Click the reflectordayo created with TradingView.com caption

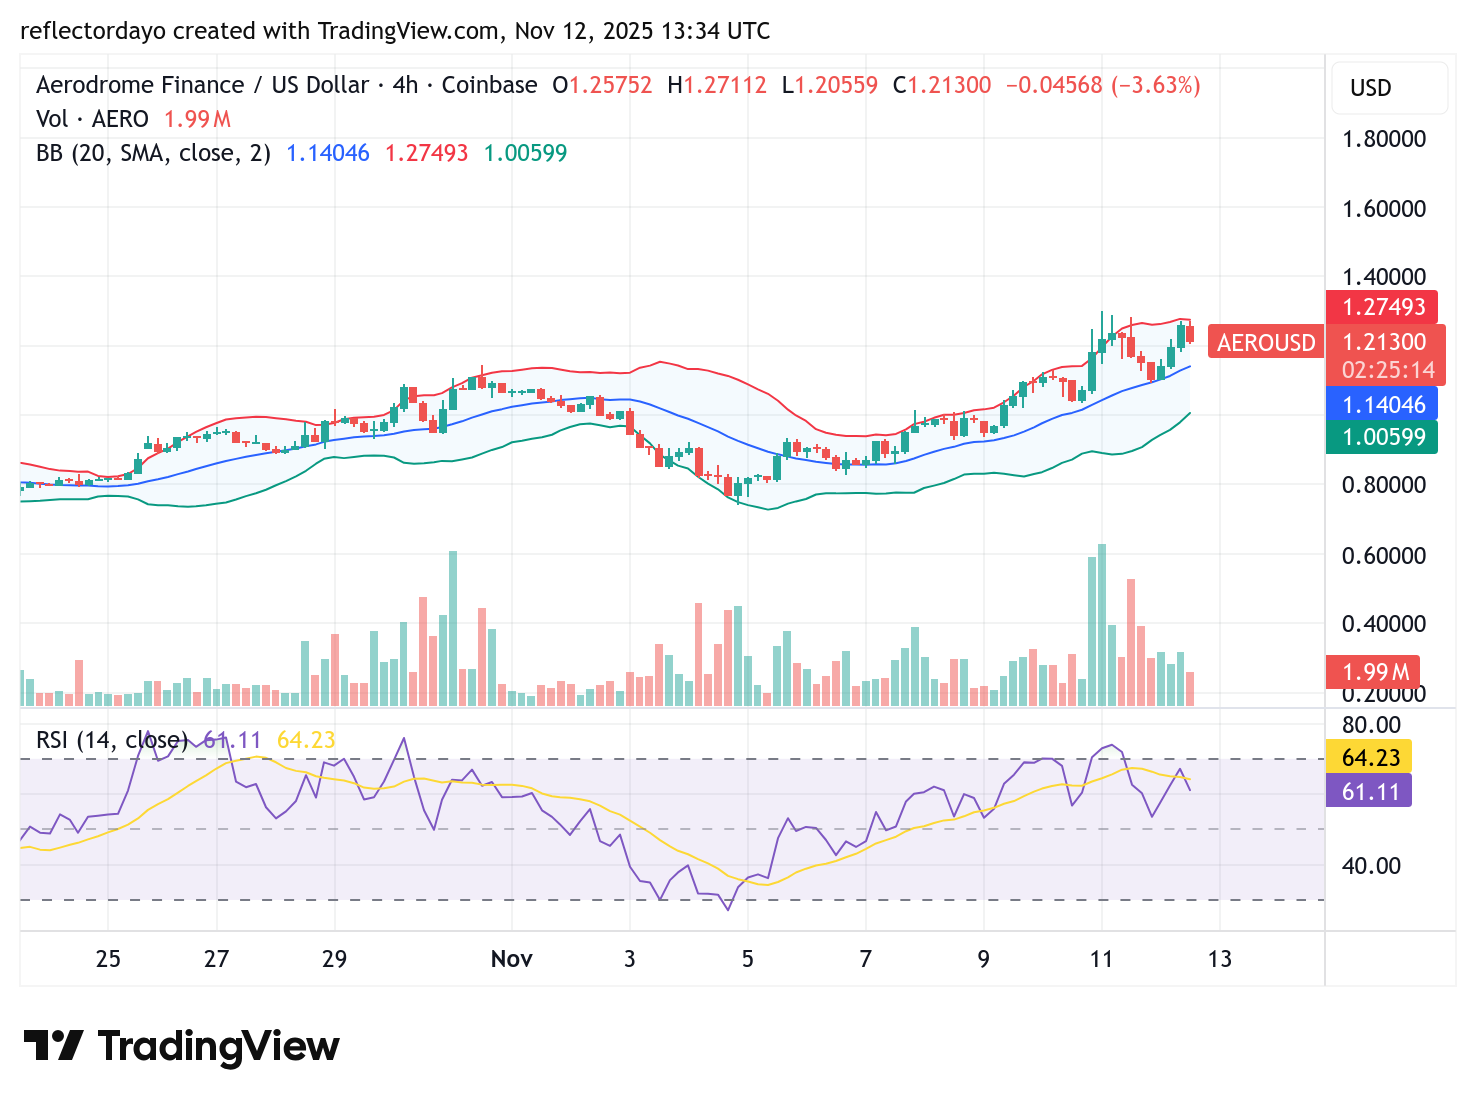point(395,31)
